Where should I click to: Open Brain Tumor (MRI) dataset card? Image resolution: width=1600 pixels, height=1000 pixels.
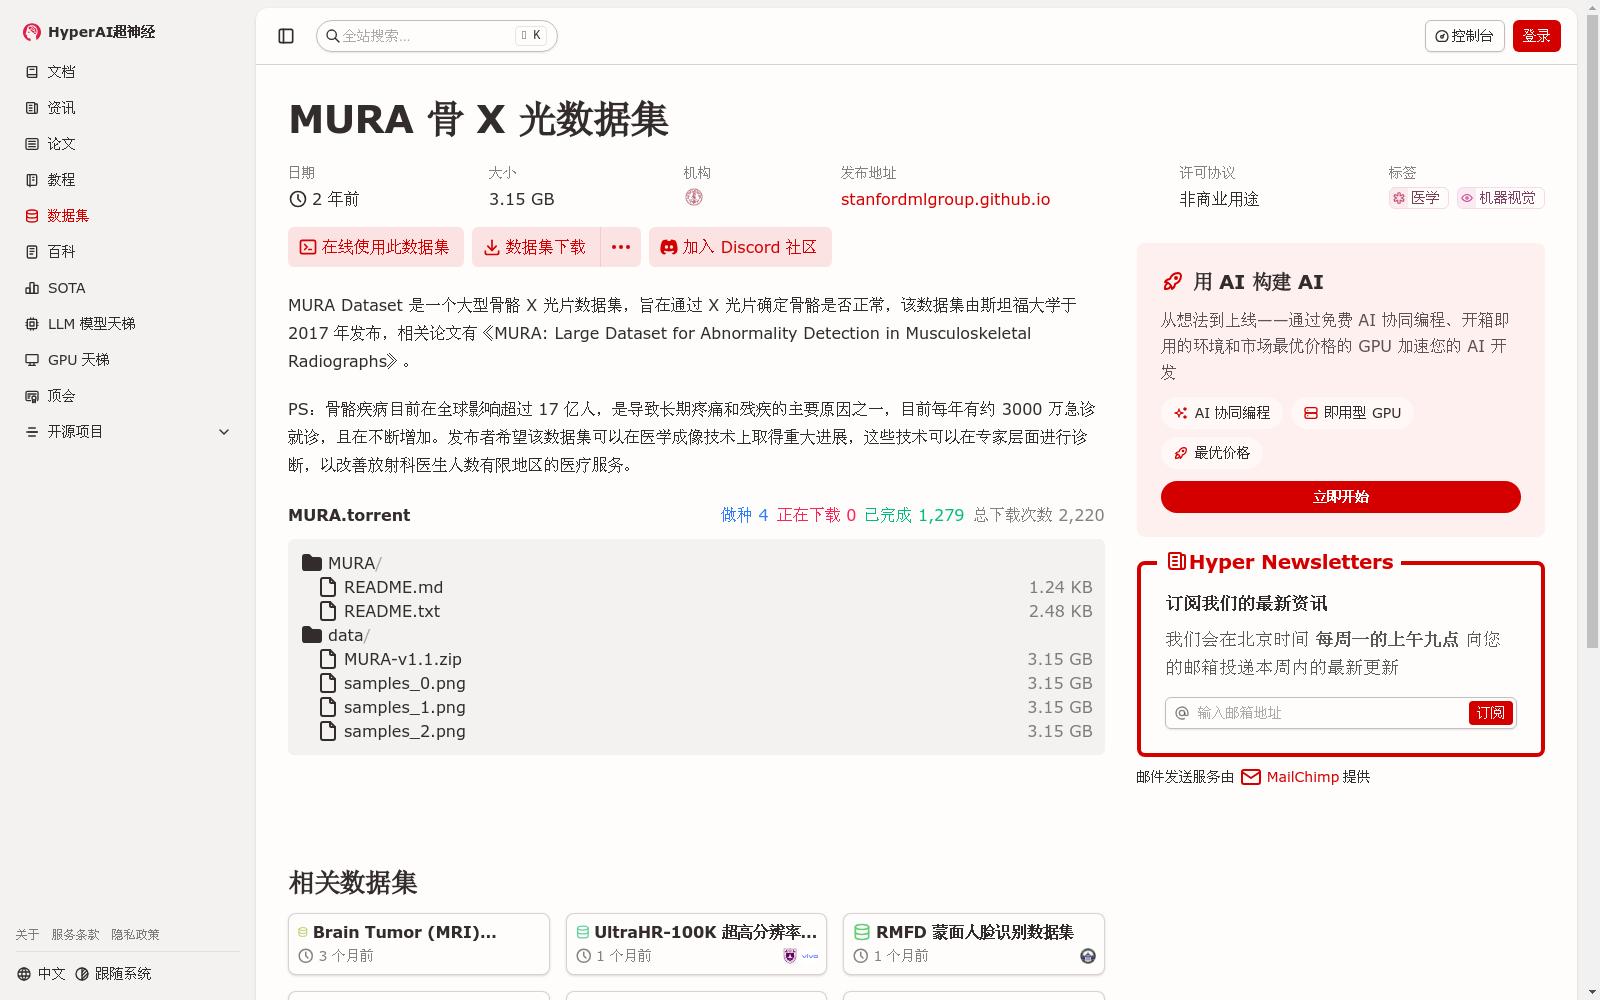coord(419,943)
